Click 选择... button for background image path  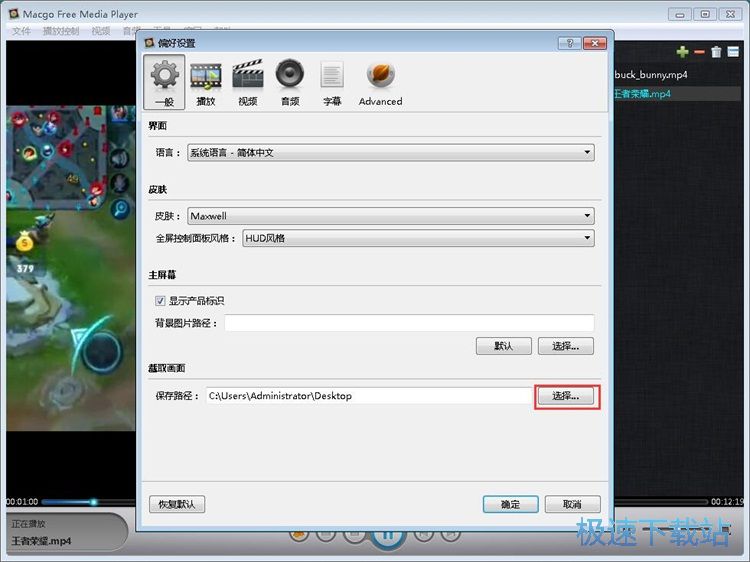coord(566,346)
